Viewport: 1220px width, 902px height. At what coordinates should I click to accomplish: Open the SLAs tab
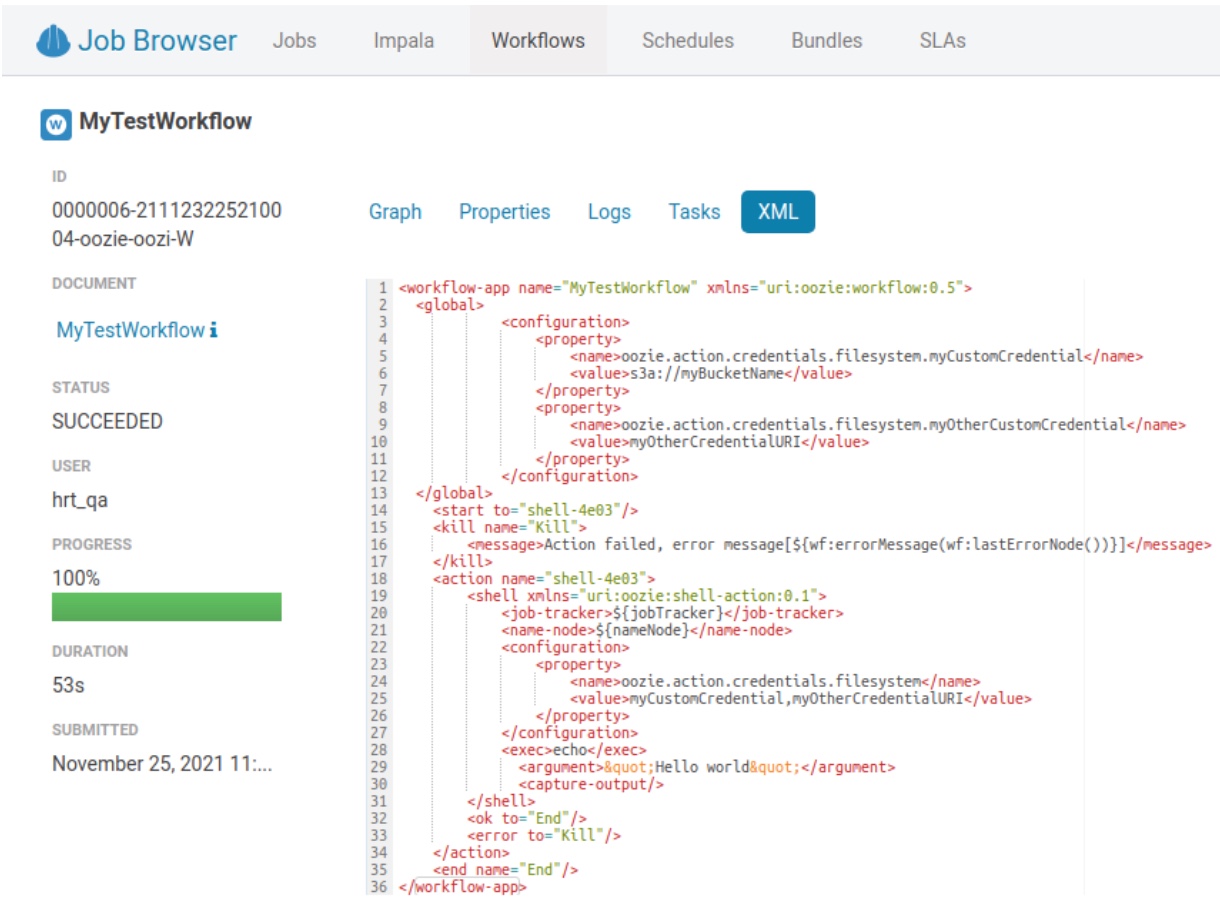(942, 41)
